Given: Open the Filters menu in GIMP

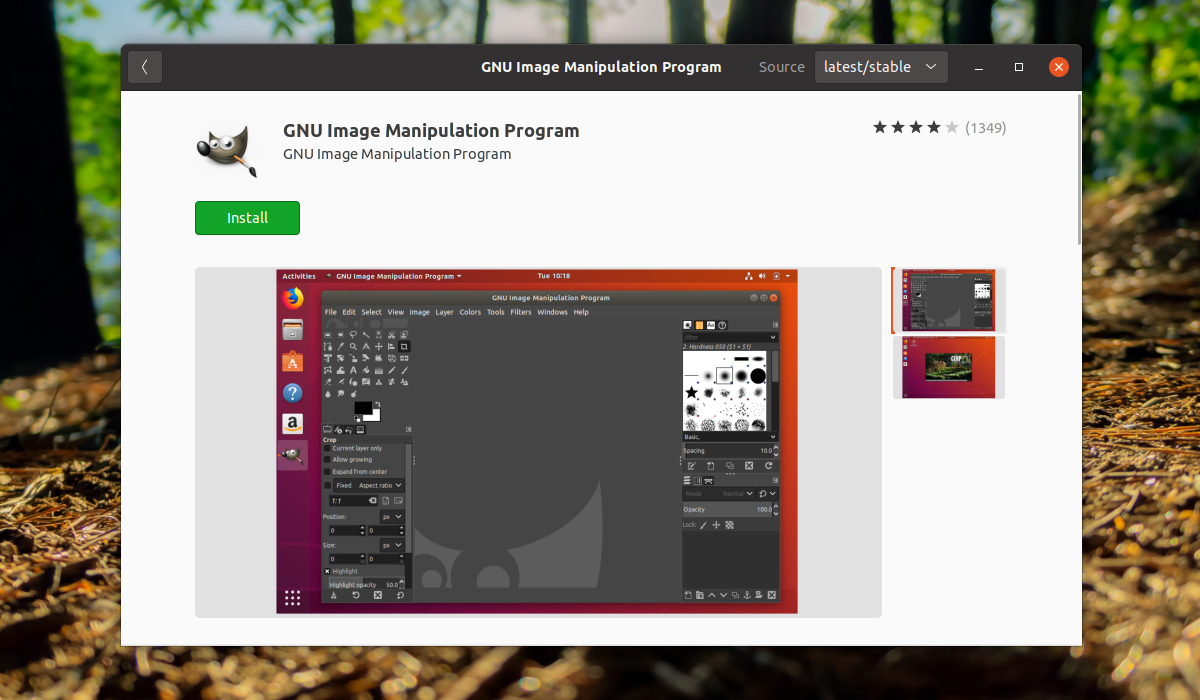Looking at the screenshot, I should point(521,312).
